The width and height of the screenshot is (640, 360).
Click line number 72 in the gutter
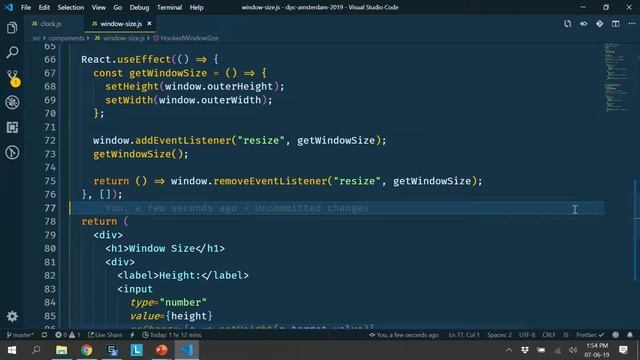(50, 140)
